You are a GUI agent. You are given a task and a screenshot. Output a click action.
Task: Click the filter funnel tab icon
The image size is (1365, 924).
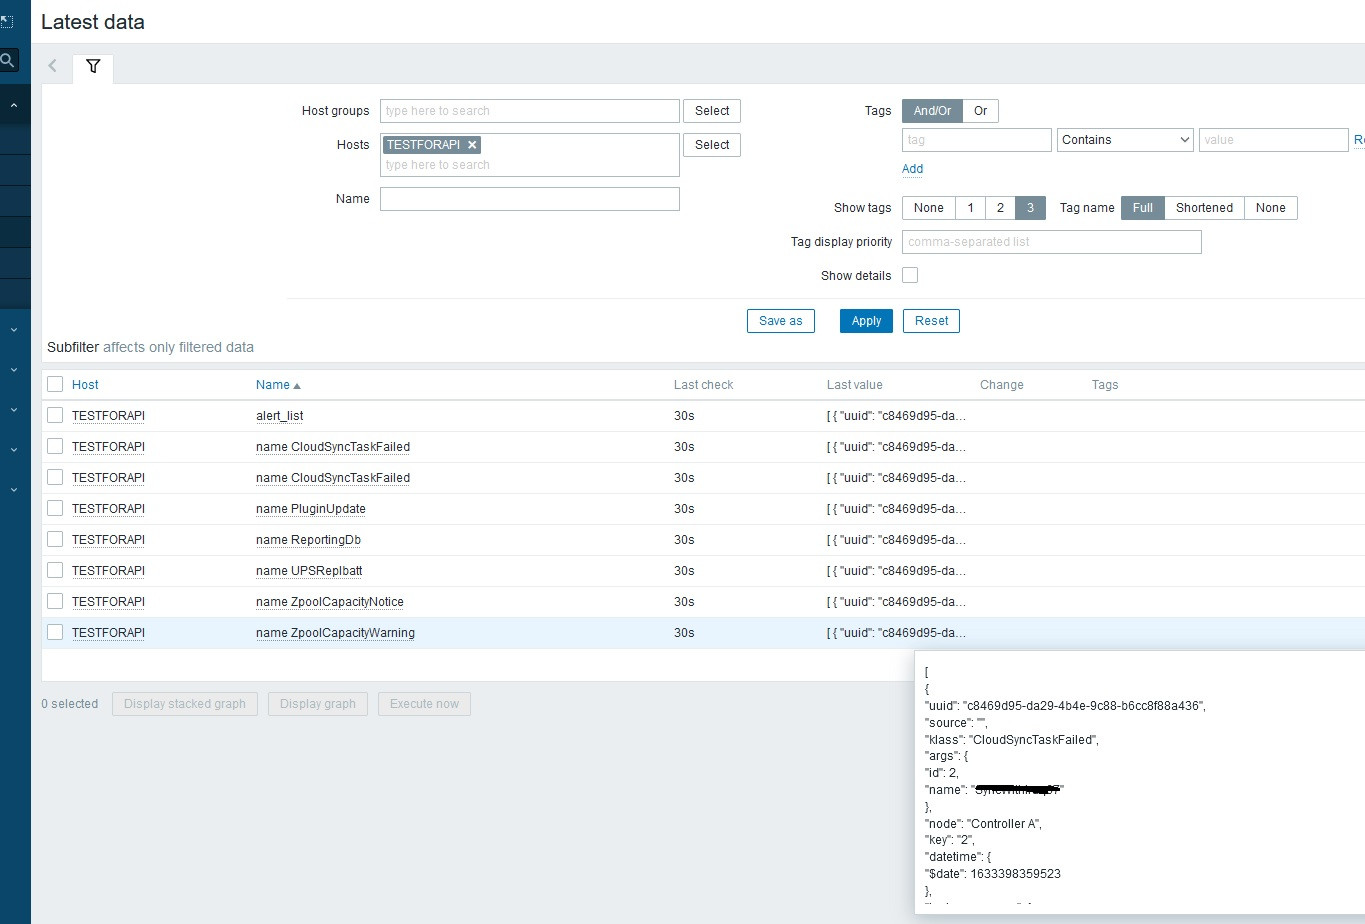(x=93, y=67)
